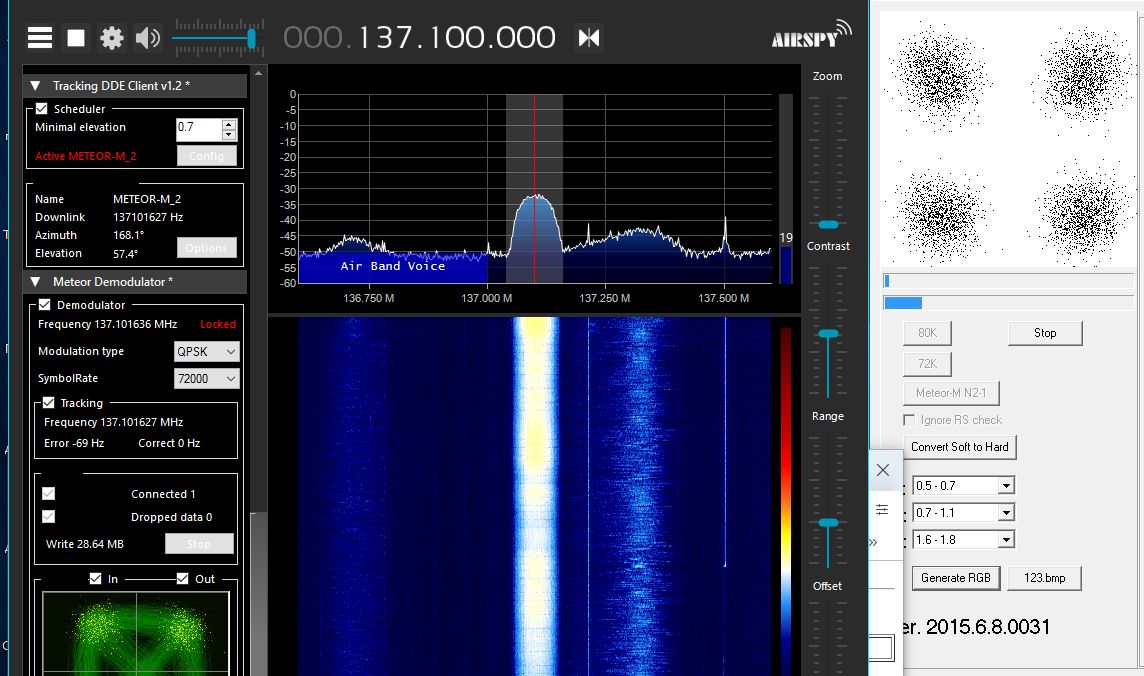Click the Generate RGB button
1144x676 pixels.
pos(956,578)
